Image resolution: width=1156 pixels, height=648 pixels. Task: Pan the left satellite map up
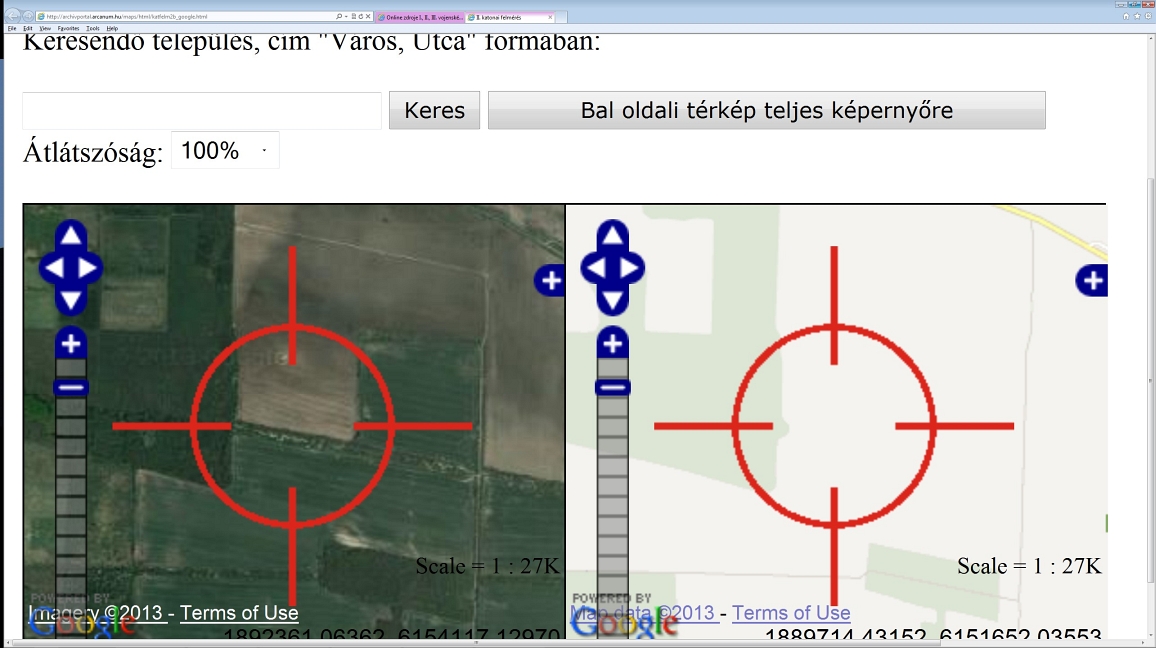tap(71, 235)
